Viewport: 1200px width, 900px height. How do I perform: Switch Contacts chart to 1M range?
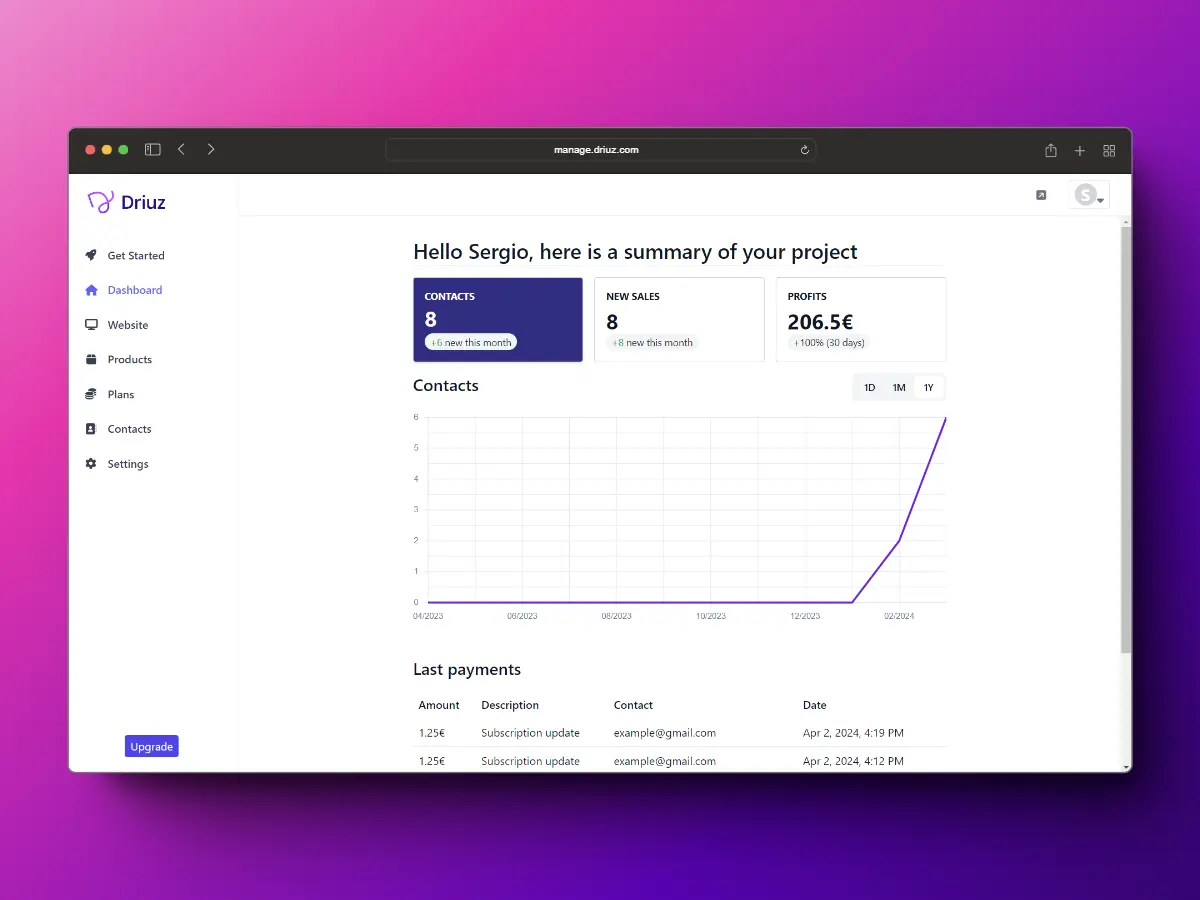point(899,388)
